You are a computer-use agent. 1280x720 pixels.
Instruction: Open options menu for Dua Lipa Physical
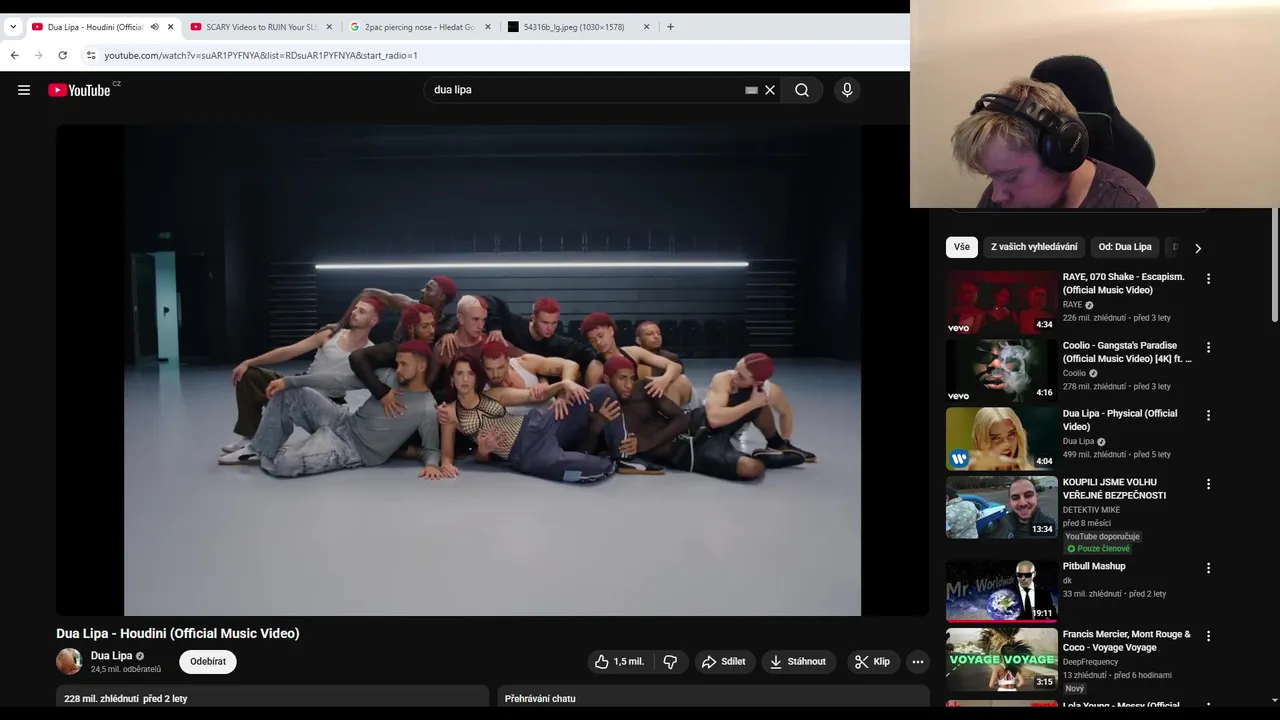(1208, 416)
